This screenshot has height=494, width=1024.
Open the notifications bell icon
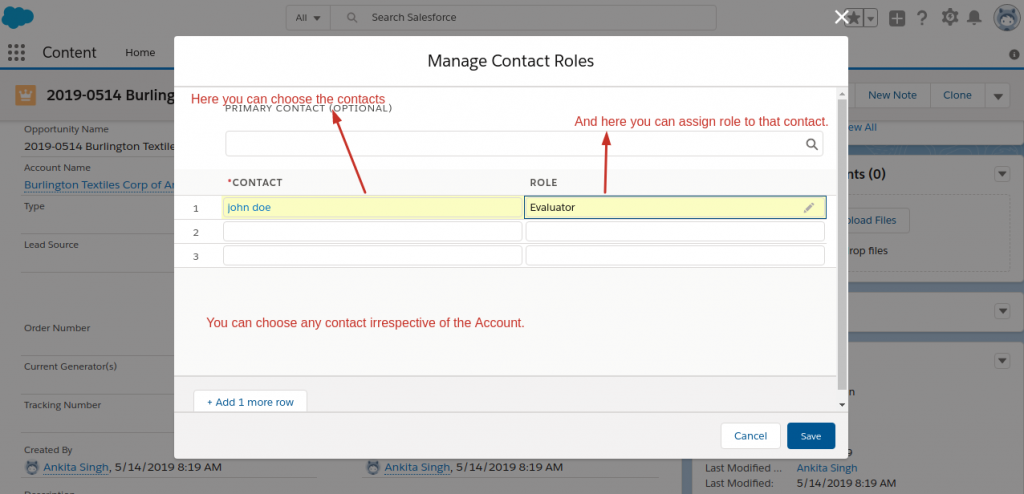click(973, 18)
